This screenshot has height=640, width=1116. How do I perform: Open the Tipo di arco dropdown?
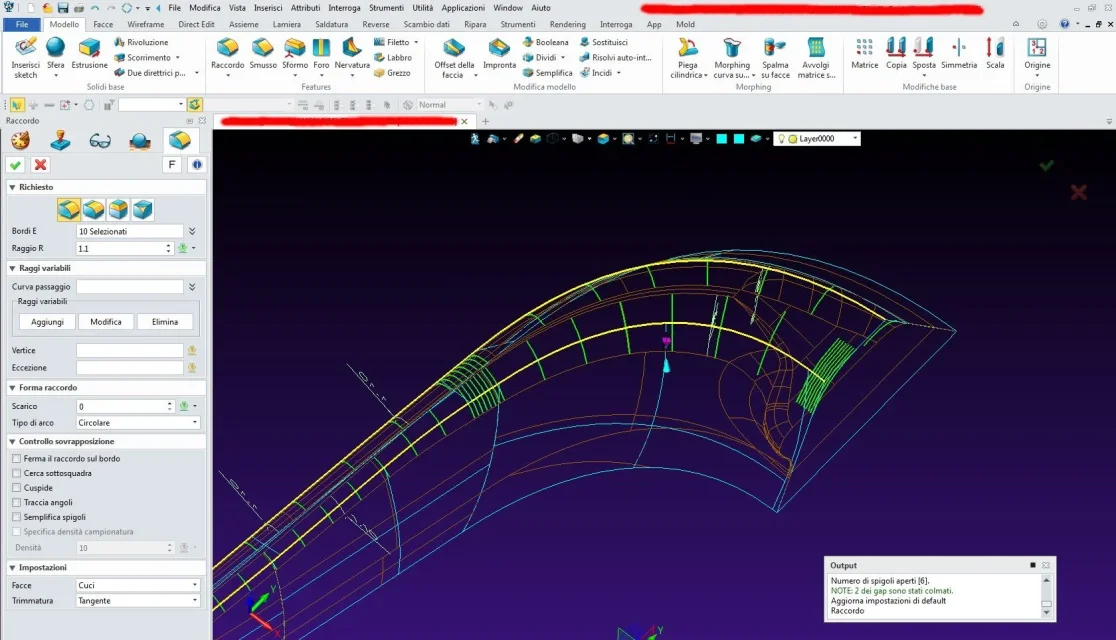click(137, 423)
